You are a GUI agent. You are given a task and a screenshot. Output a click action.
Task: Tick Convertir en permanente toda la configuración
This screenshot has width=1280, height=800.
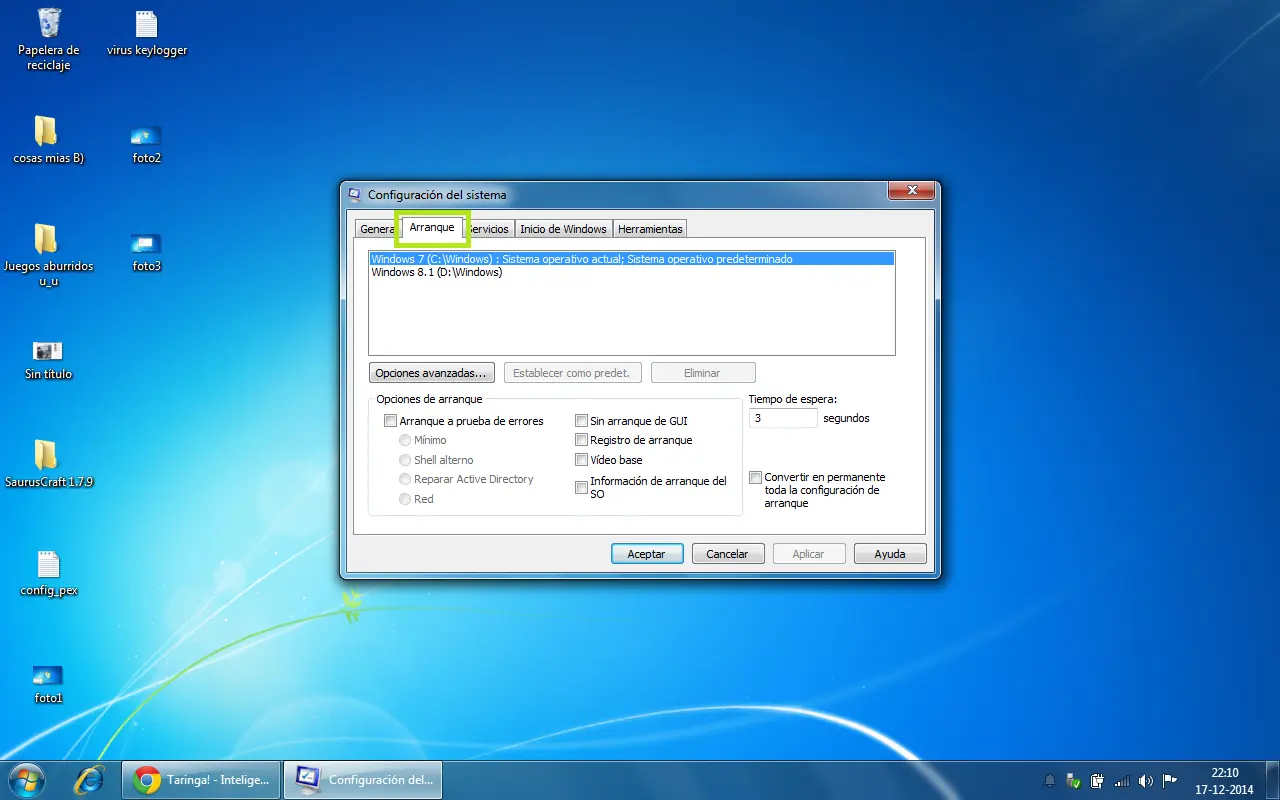click(x=756, y=478)
